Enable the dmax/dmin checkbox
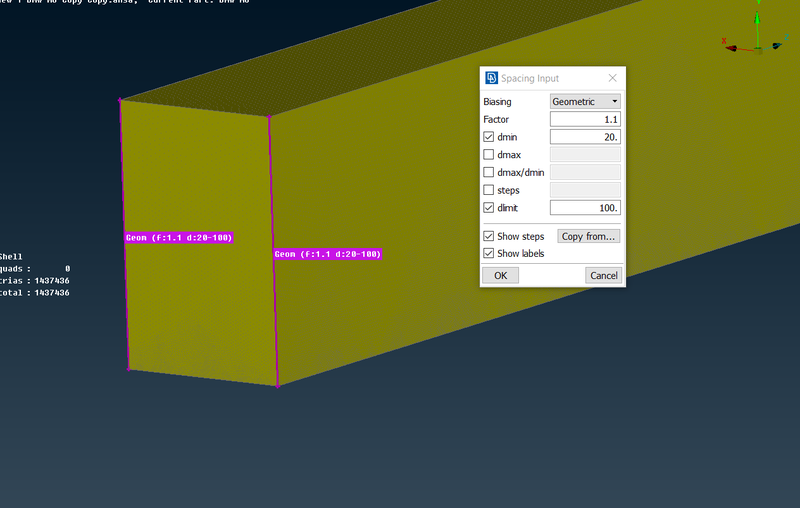The width and height of the screenshot is (800, 508). point(488,172)
